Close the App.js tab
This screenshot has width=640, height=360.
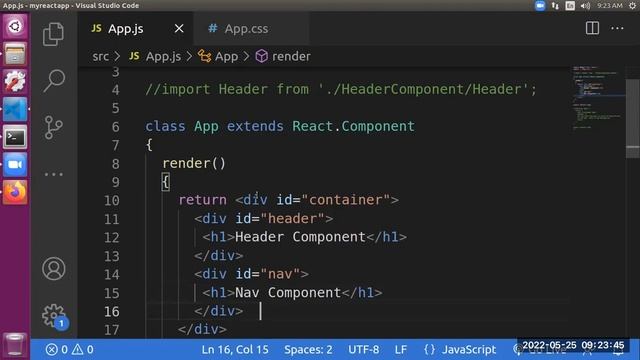point(179,29)
